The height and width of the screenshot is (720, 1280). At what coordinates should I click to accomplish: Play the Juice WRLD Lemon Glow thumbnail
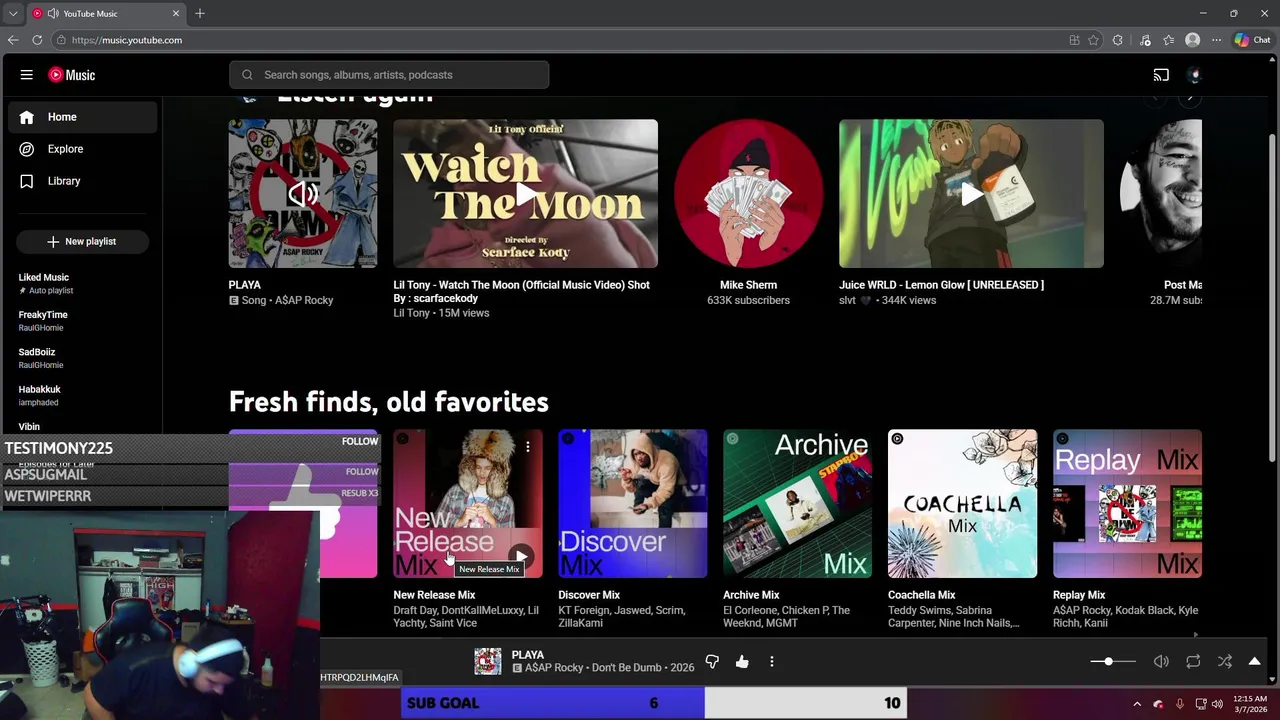pos(971,194)
